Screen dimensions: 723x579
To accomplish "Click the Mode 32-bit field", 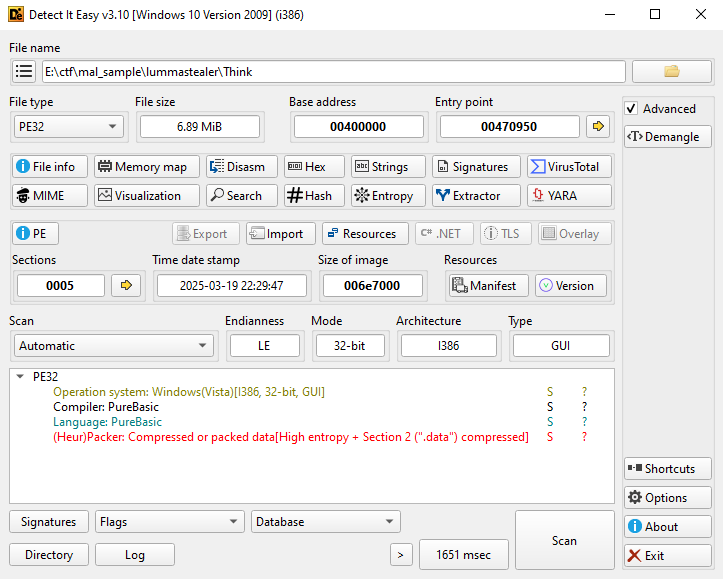I will 350,345.
